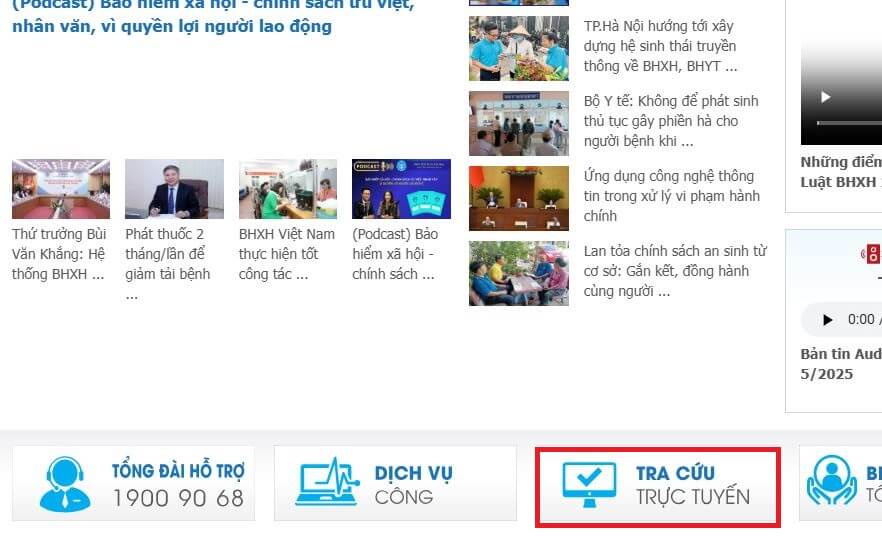Open Bản tin Audio 5/2025 title
The width and height of the screenshot is (882, 536).
(841, 364)
